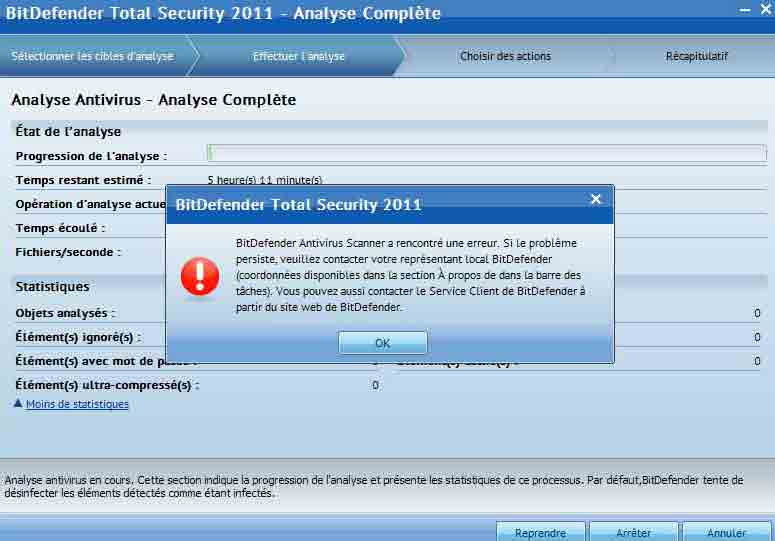Screen dimensions: 775x541
Task: Click the Temps écoulé label
Action: click(x=60, y=228)
